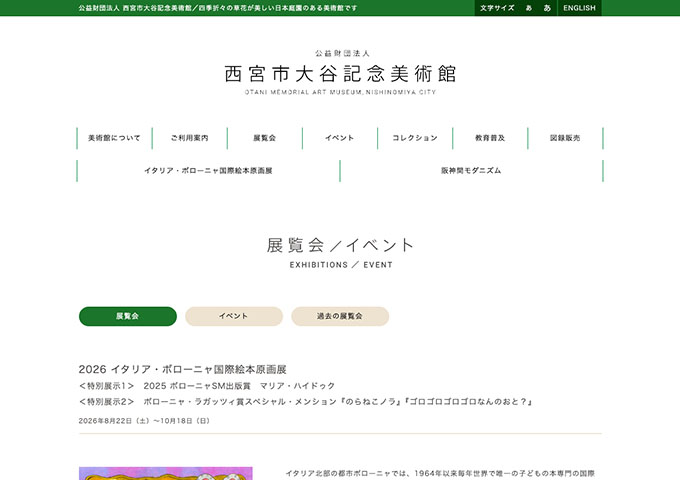Open the イベント navigation menu item
The image size is (680, 480).
click(x=340, y=138)
